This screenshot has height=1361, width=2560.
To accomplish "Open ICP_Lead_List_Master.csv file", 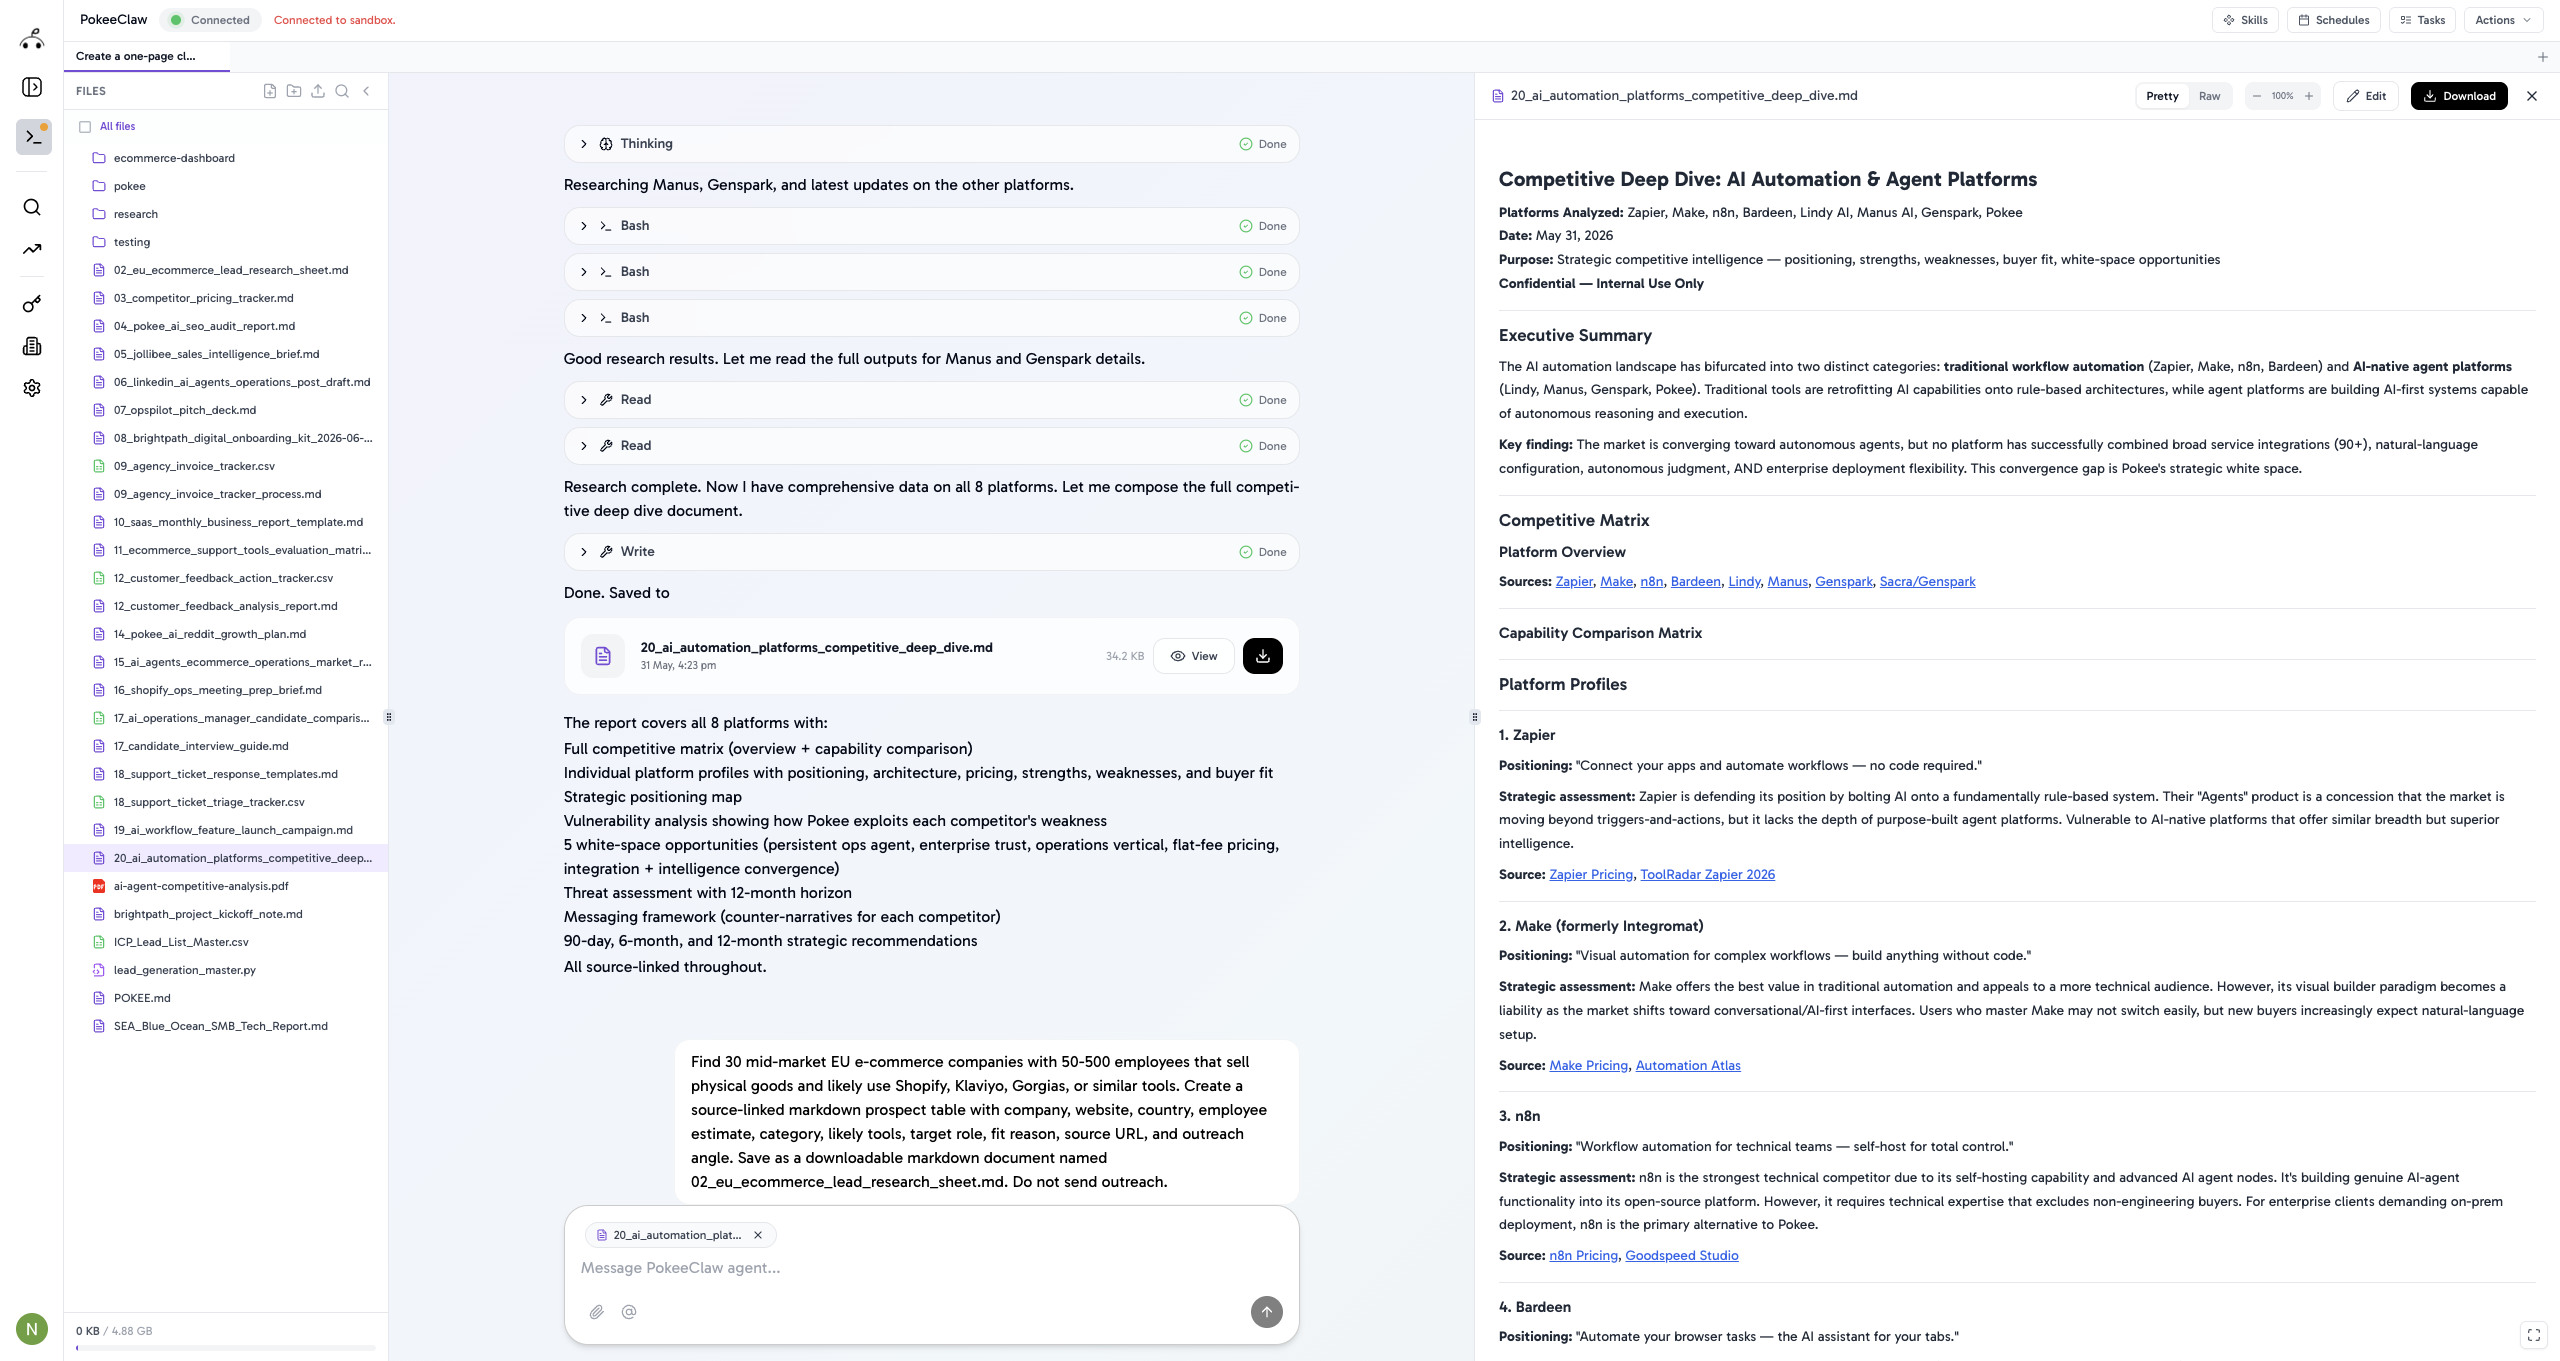I will [226, 942].
